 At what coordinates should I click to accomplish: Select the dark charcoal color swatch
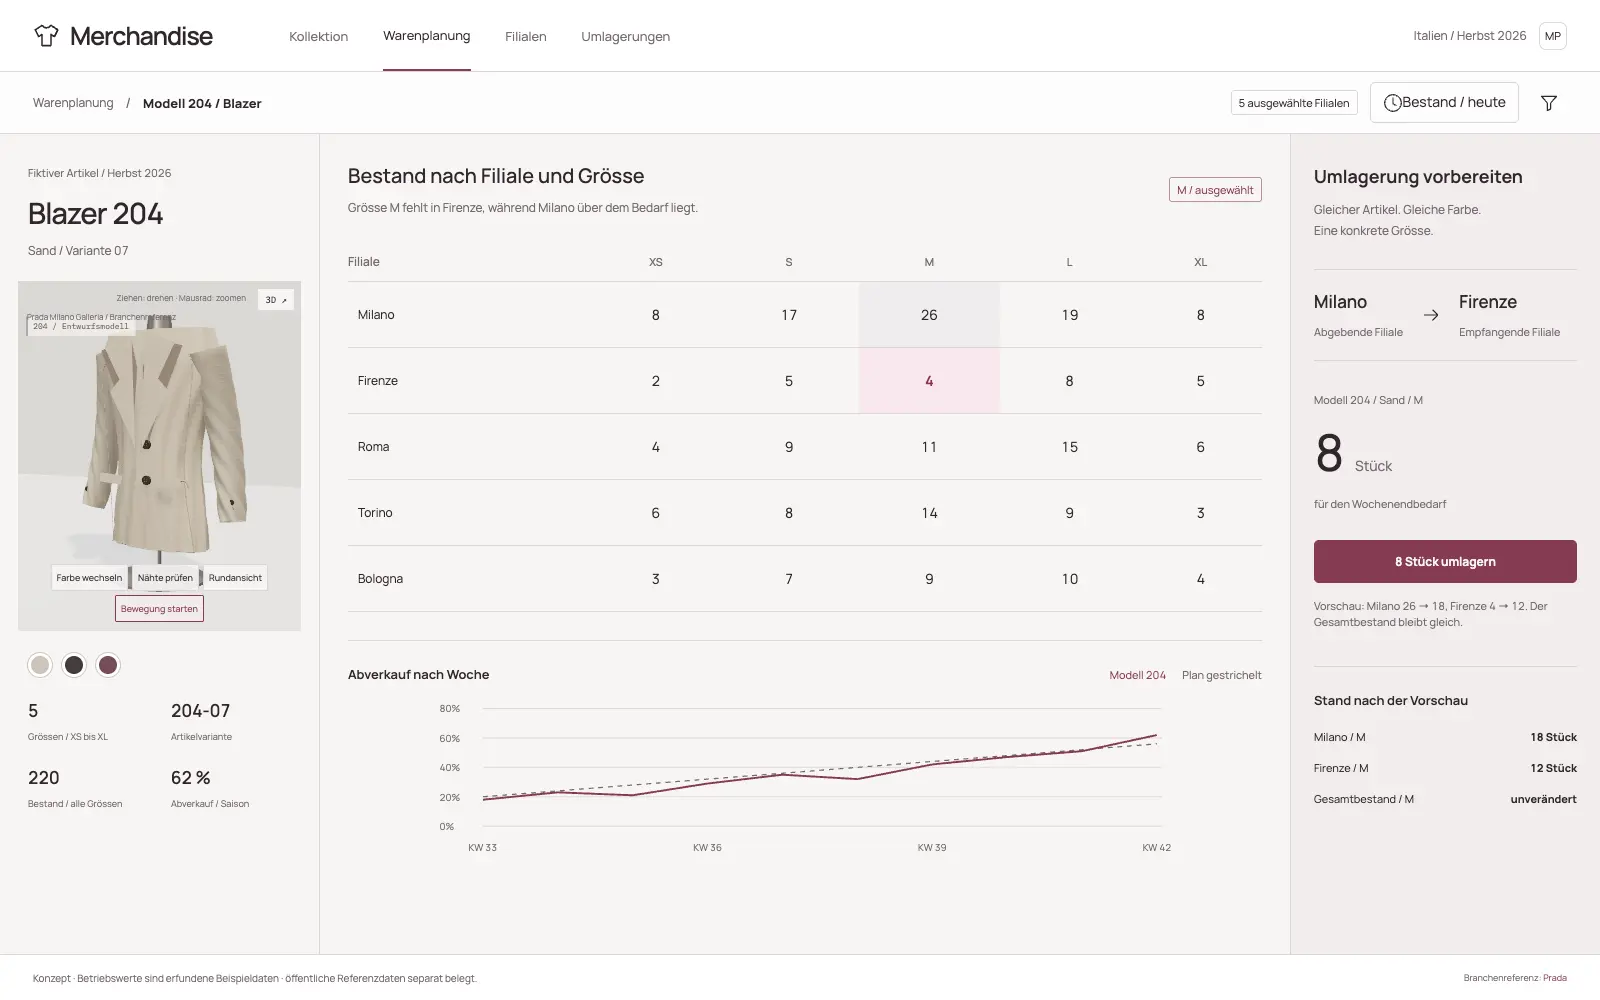tap(74, 665)
